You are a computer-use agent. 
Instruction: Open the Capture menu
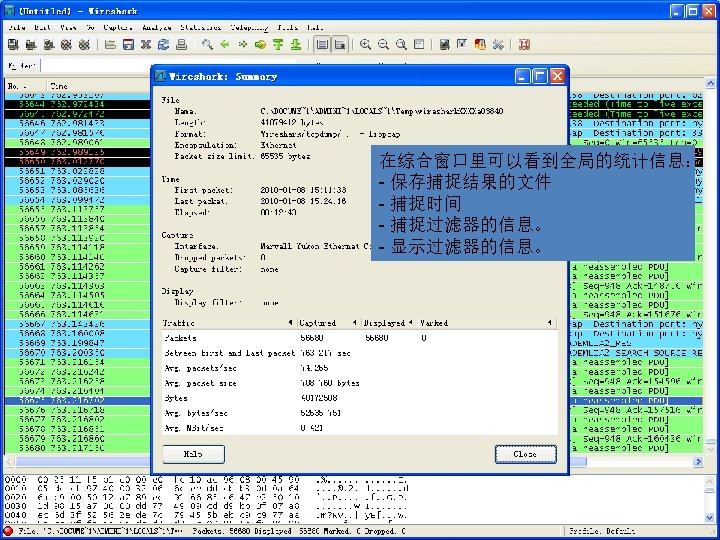tap(118, 27)
